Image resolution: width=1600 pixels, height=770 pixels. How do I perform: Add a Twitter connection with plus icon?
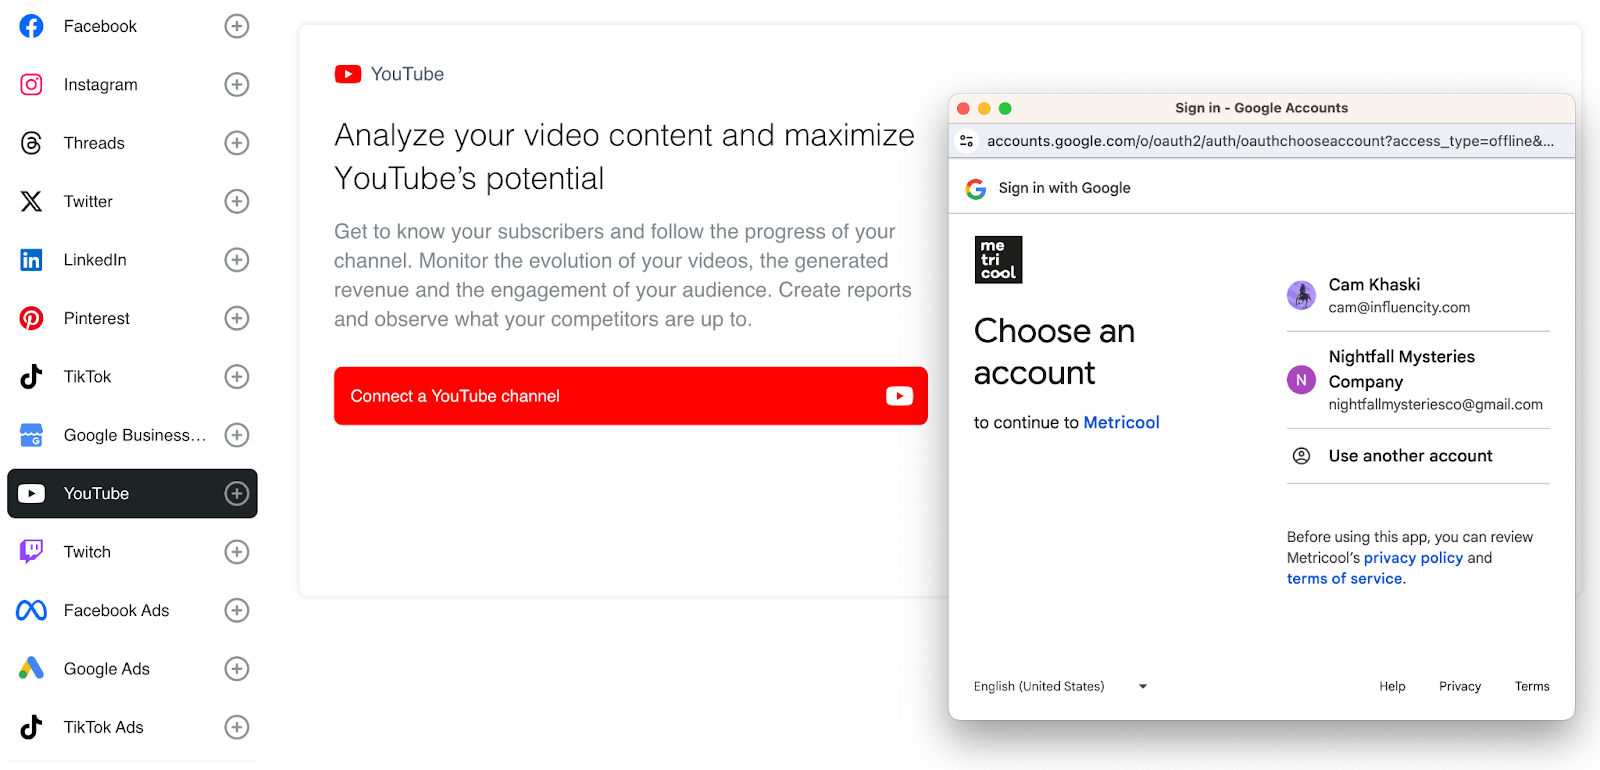[x=237, y=201]
